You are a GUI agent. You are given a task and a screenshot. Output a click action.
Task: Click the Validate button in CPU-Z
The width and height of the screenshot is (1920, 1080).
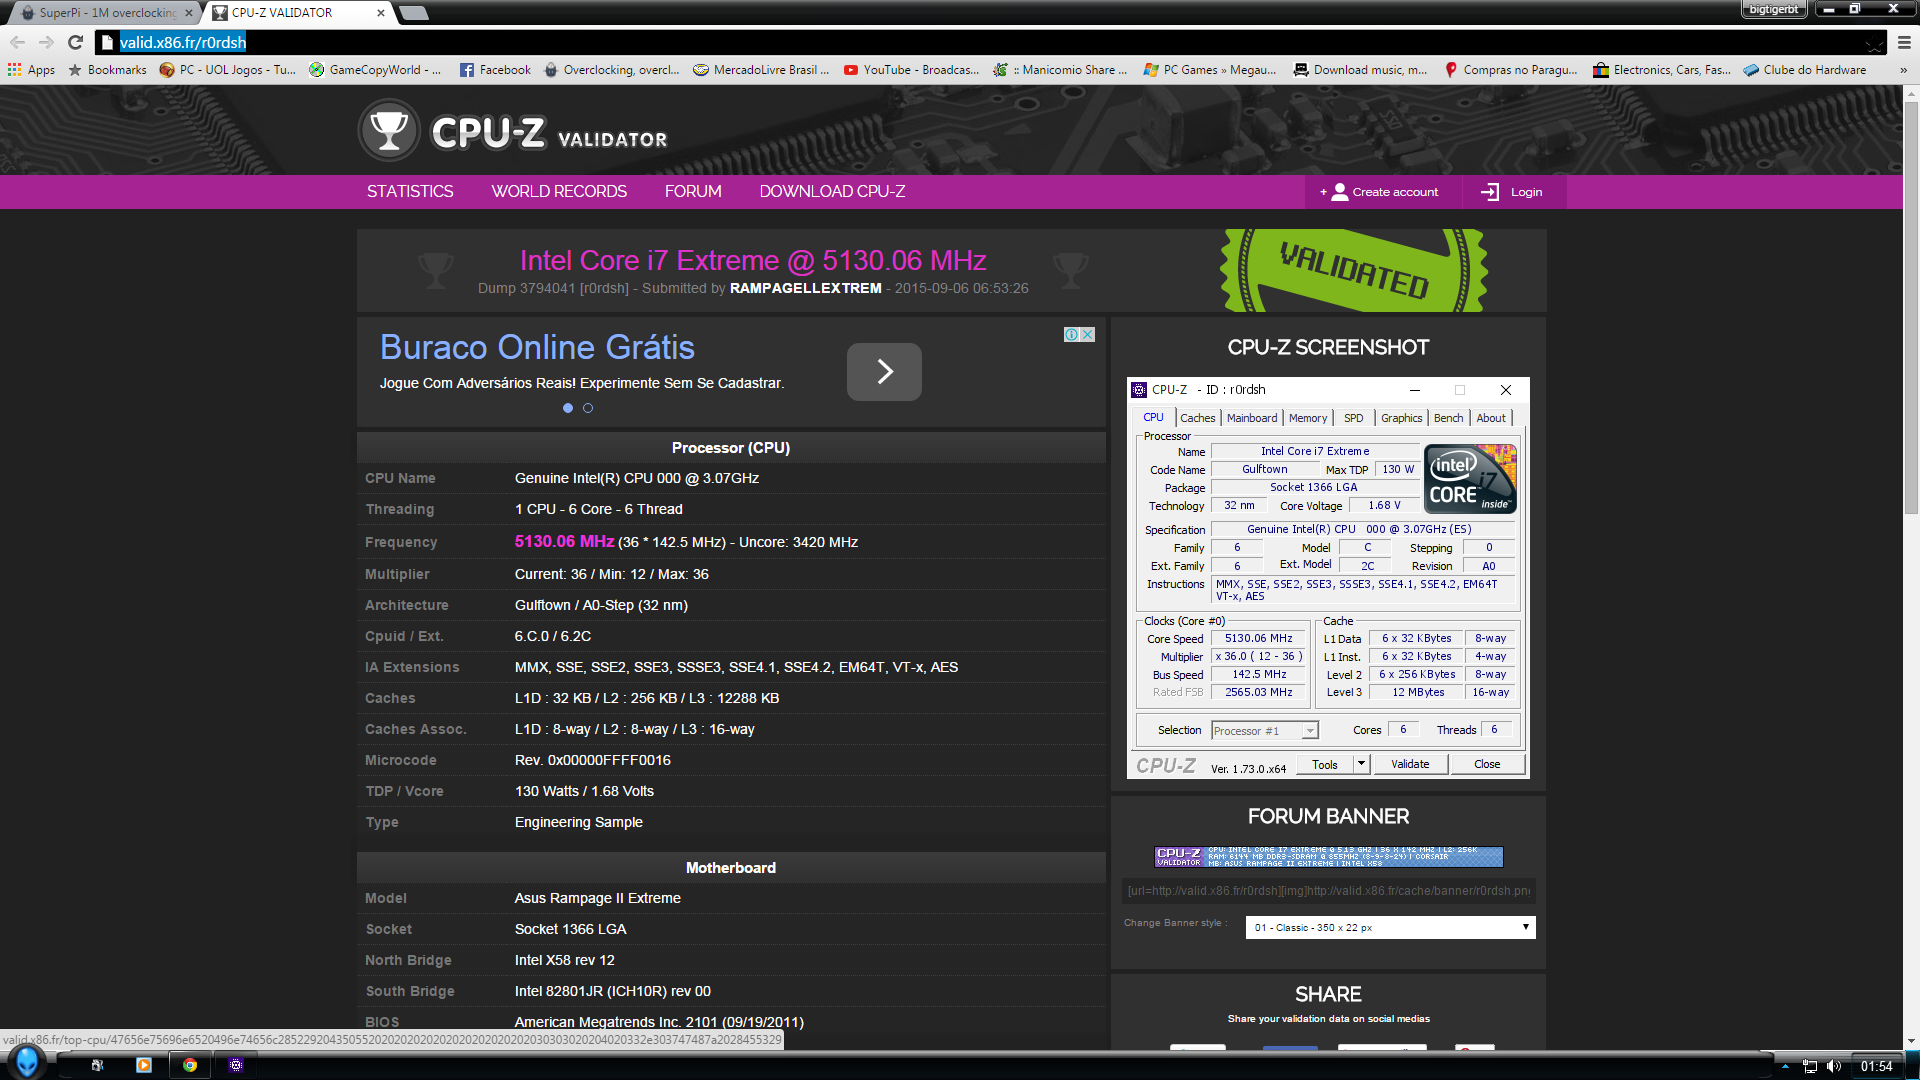pyautogui.click(x=1410, y=764)
